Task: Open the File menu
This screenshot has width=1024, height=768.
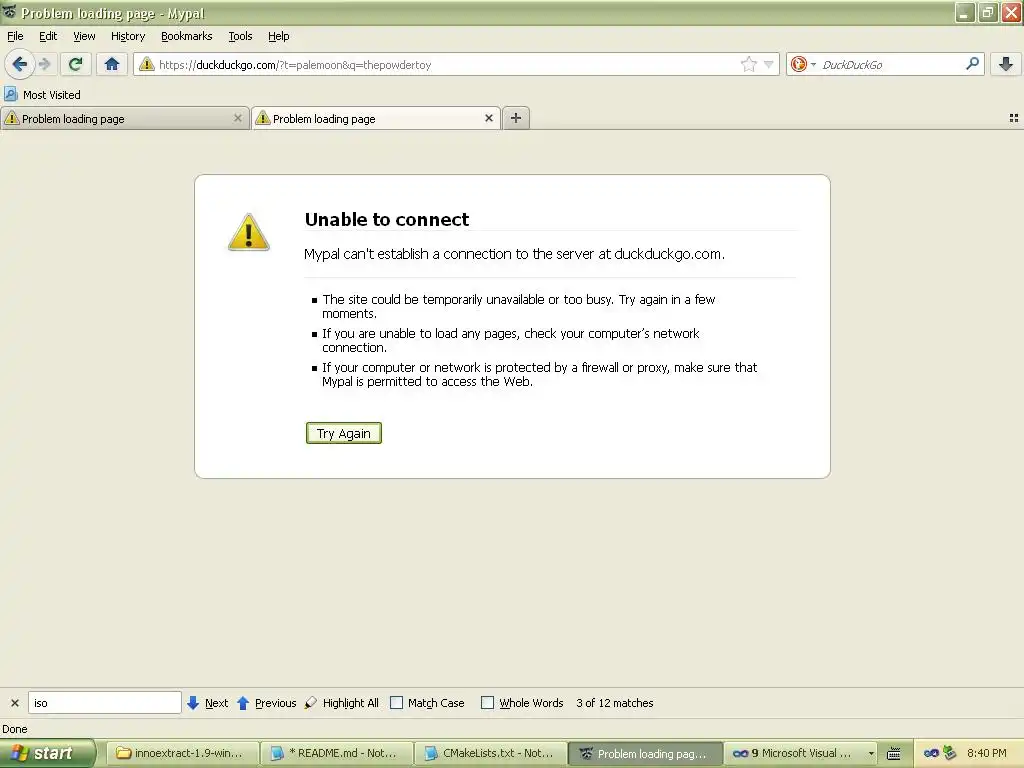Action: [x=15, y=37]
